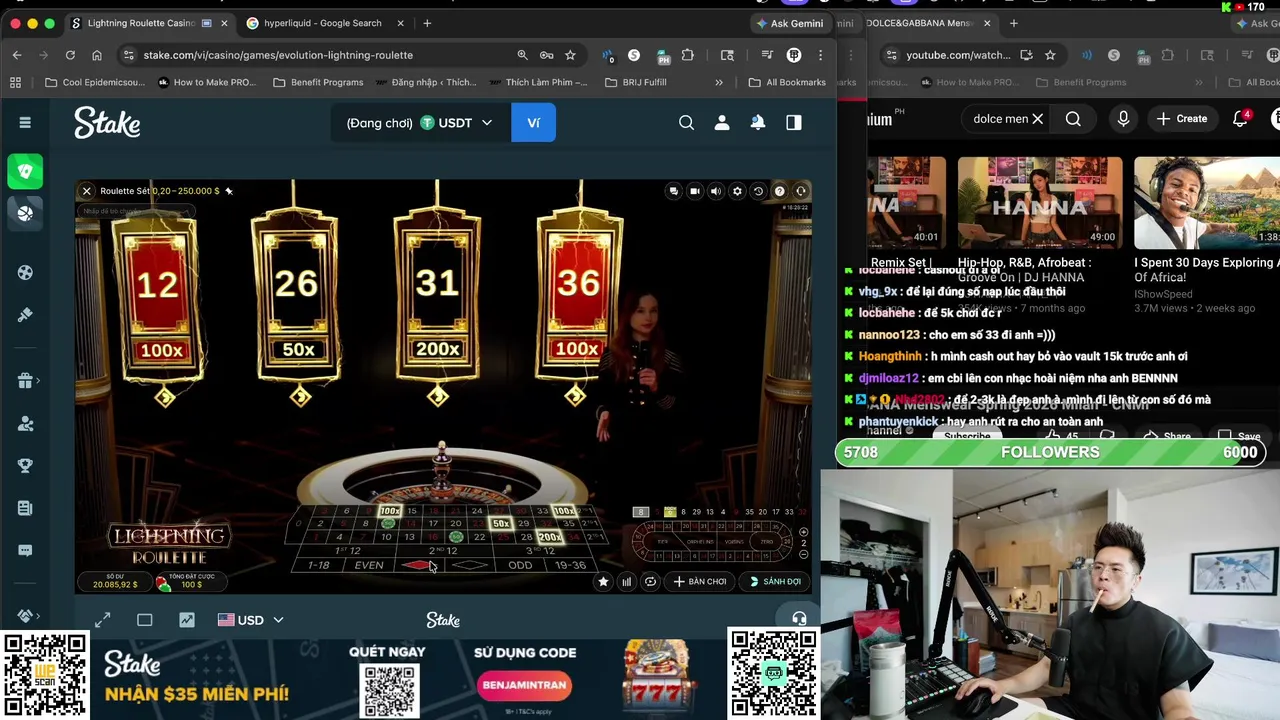Bet on black diamond on roulette table
The height and width of the screenshot is (720, 1280).
tap(470, 565)
